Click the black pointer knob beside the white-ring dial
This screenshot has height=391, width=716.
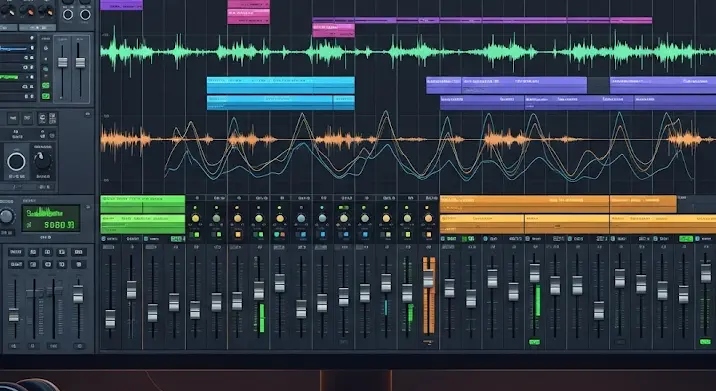click(43, 161)
